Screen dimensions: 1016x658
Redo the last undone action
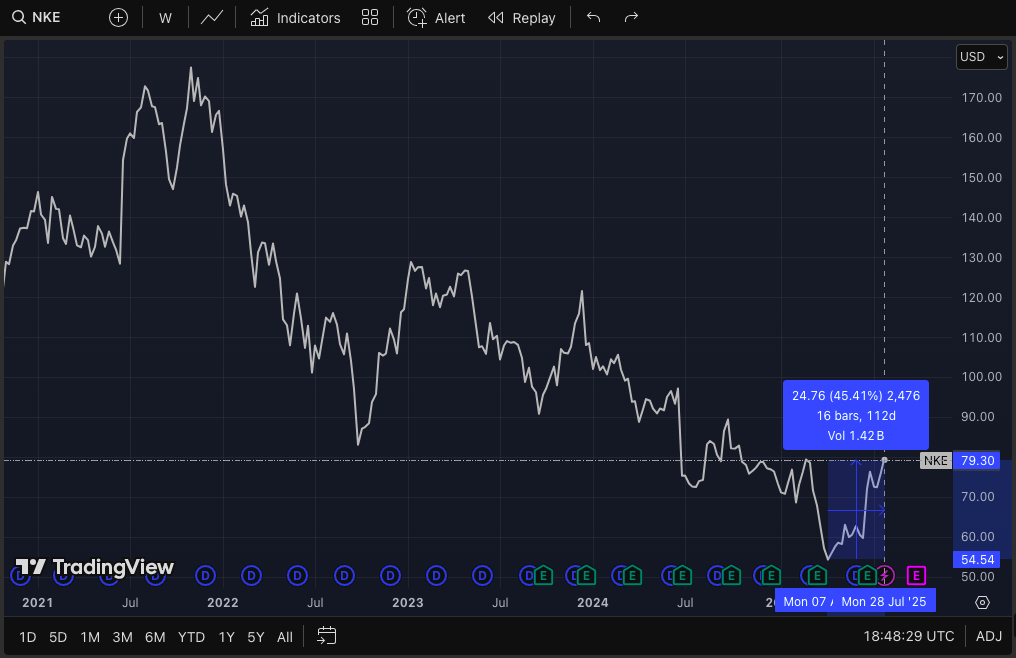click(631, 18)
